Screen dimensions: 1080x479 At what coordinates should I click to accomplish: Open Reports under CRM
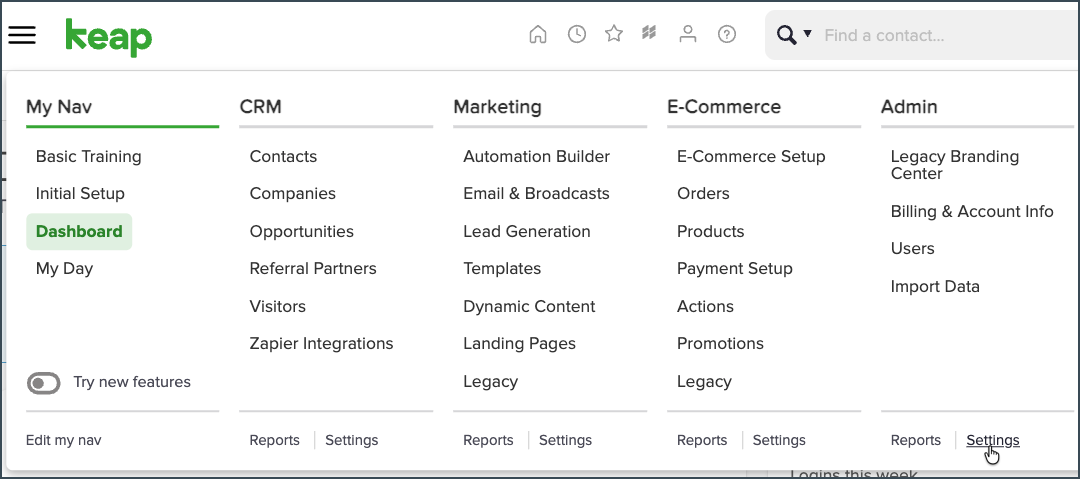[x=275, y=440]
